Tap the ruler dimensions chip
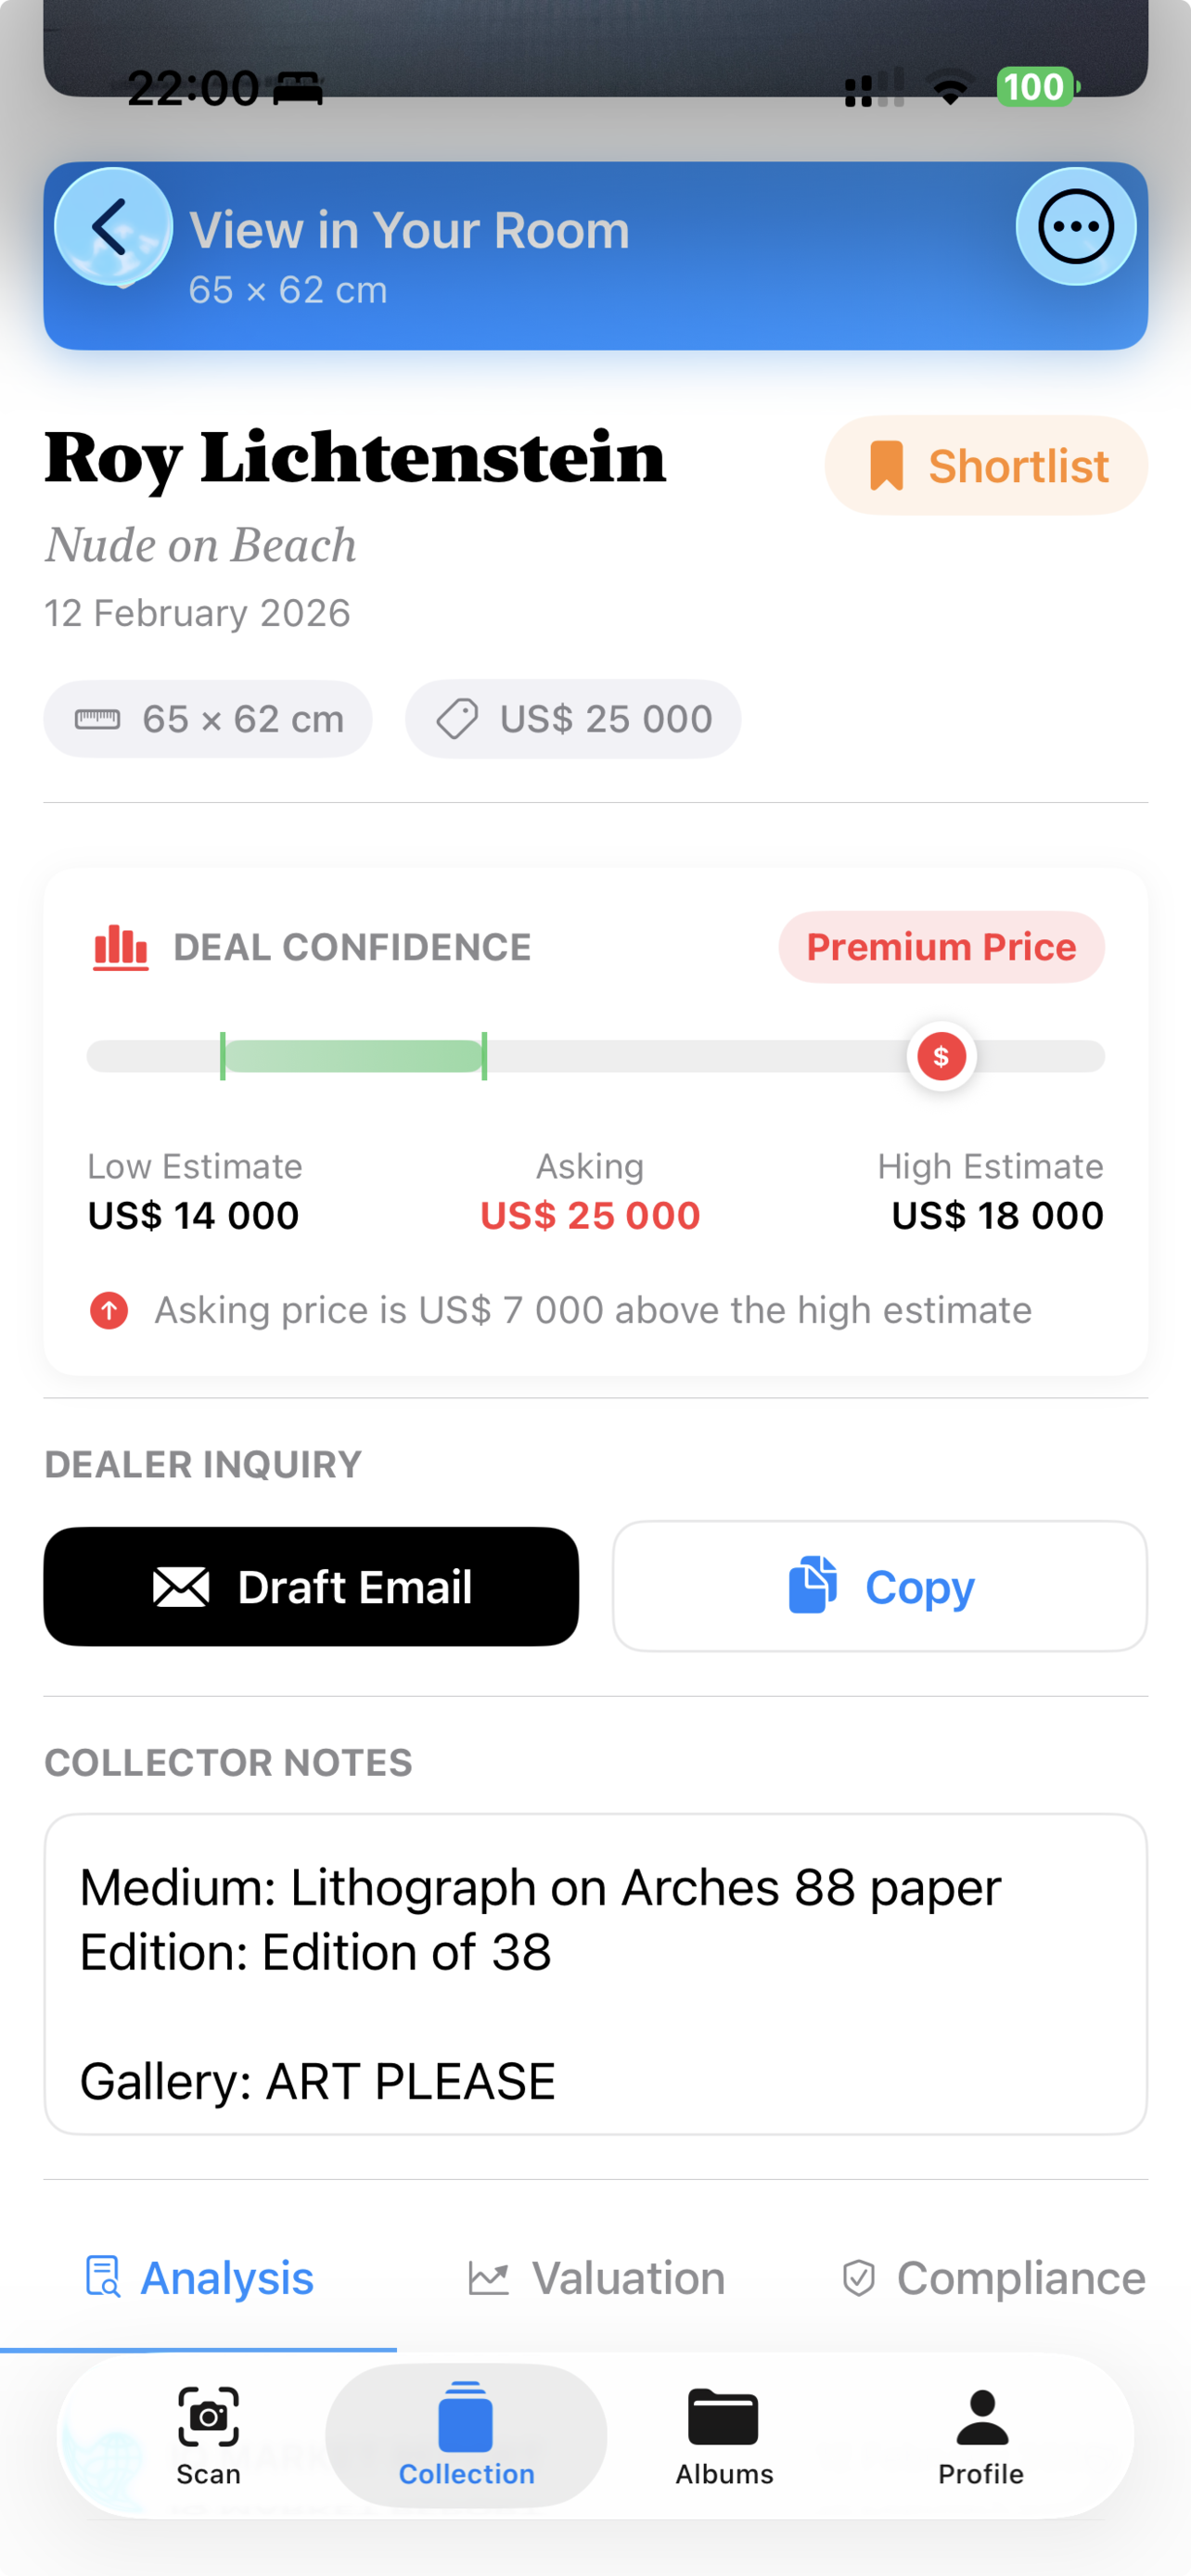1191x2576 pixels. [208, 719]
